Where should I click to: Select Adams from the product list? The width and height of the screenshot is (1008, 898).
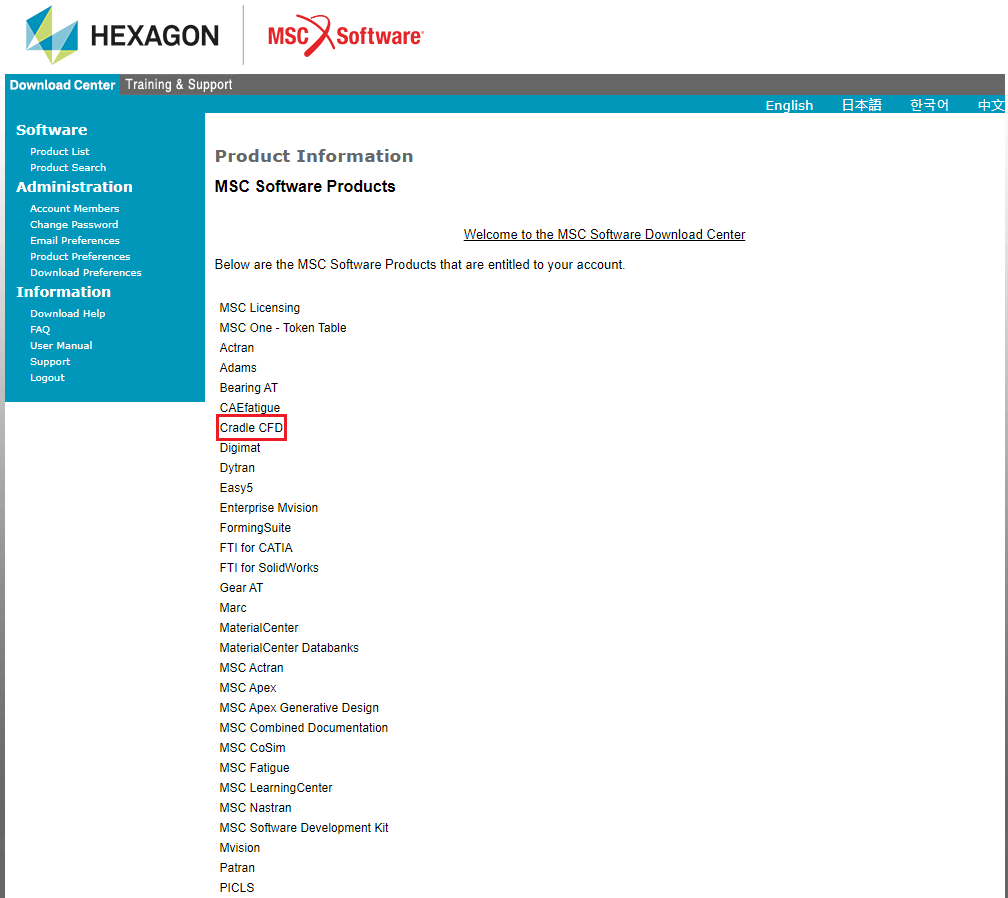[x=238, y=368]
